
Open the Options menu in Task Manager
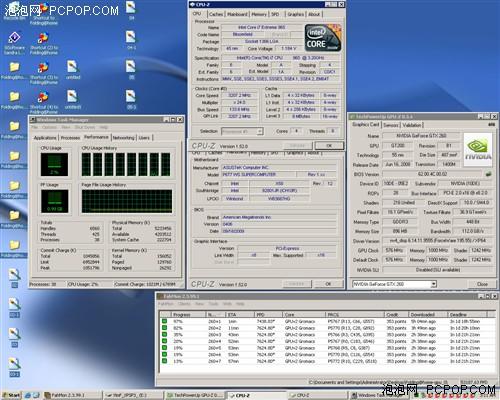[49, 127]
